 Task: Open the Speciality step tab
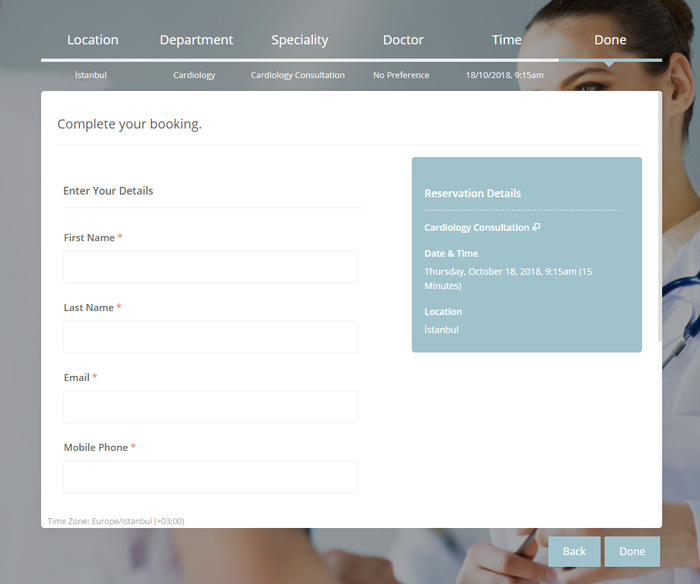300,40
